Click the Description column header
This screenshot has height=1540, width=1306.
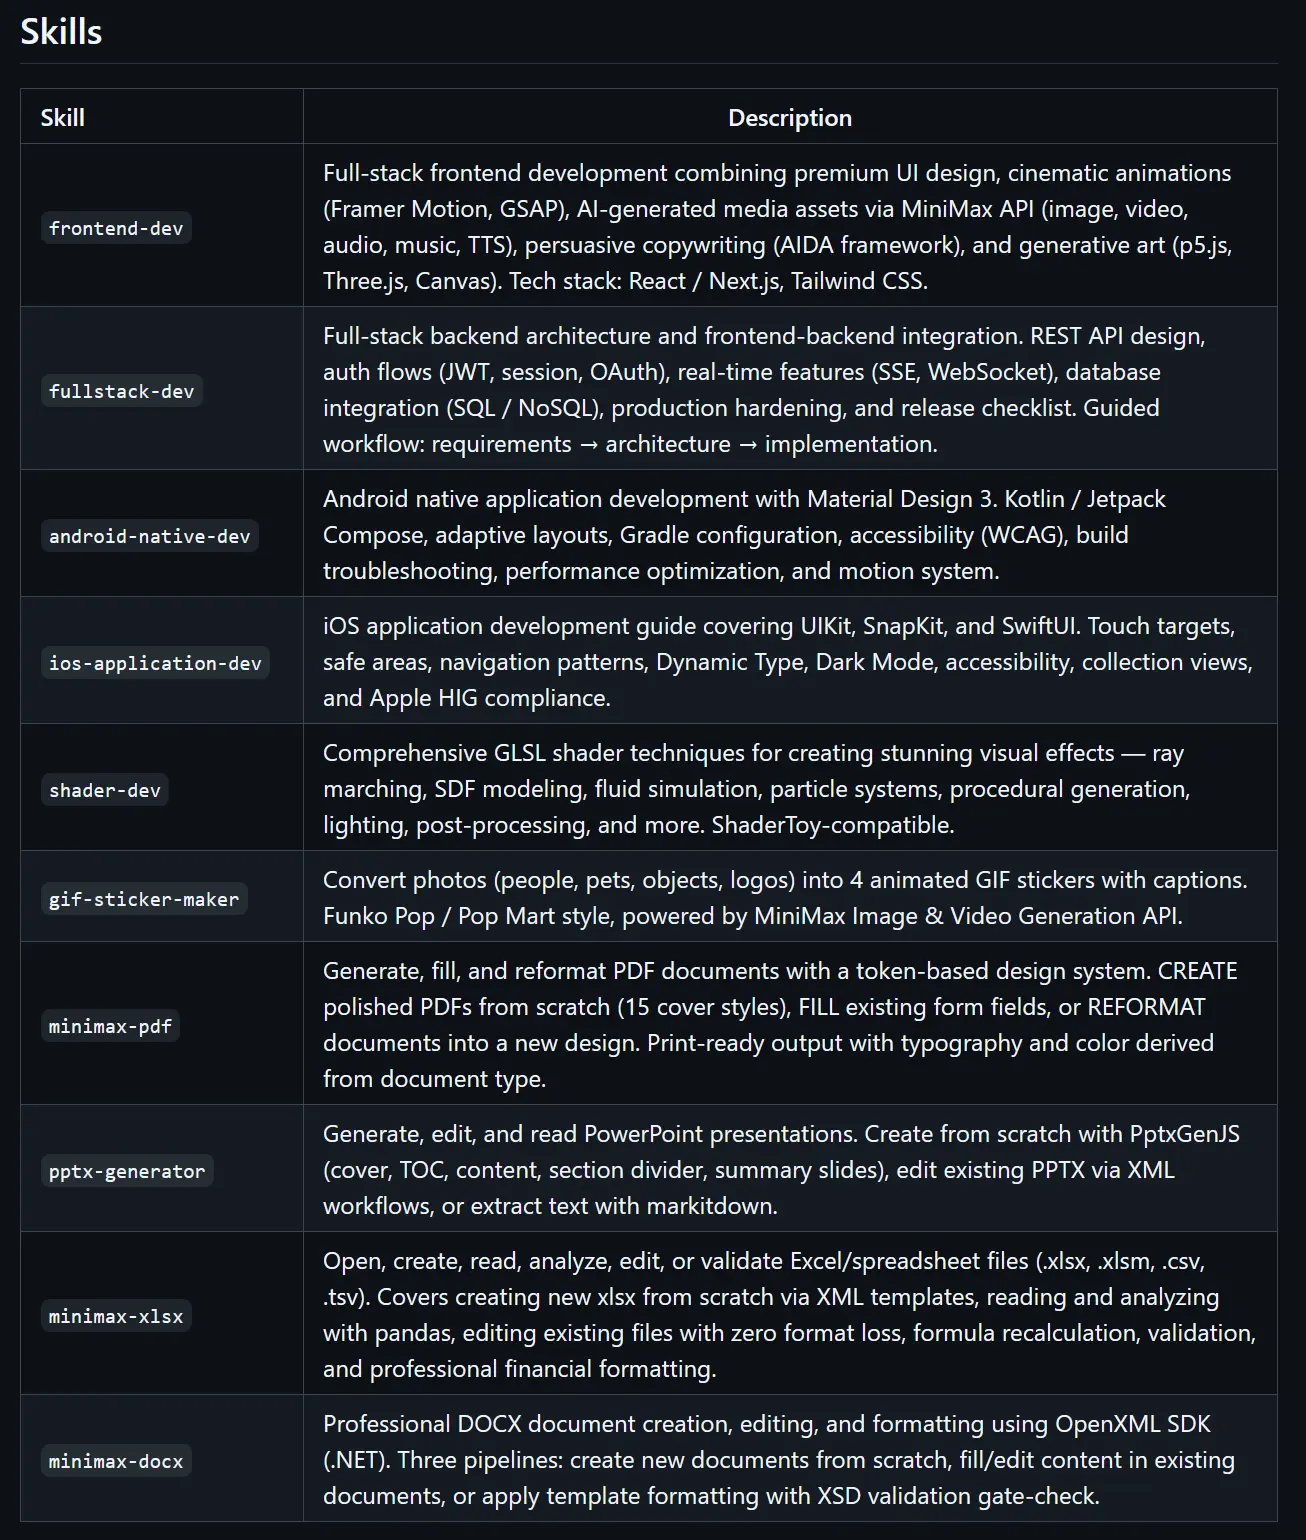[x=789, y=118]
